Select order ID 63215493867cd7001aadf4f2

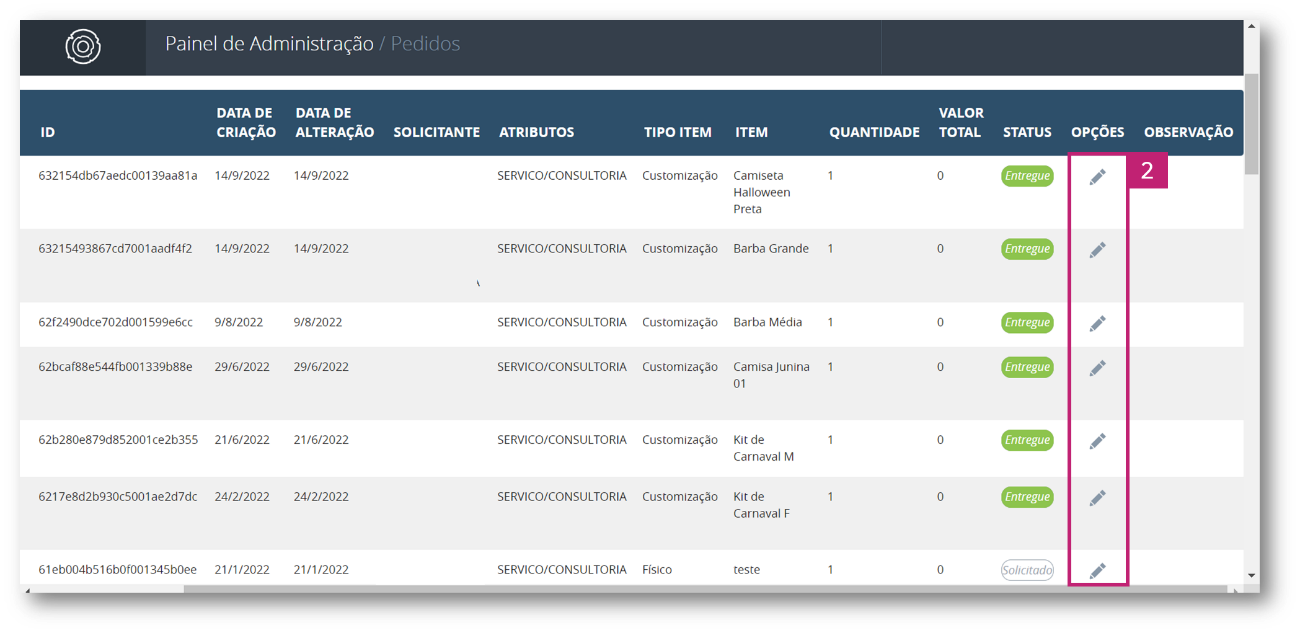click(115, 249)
